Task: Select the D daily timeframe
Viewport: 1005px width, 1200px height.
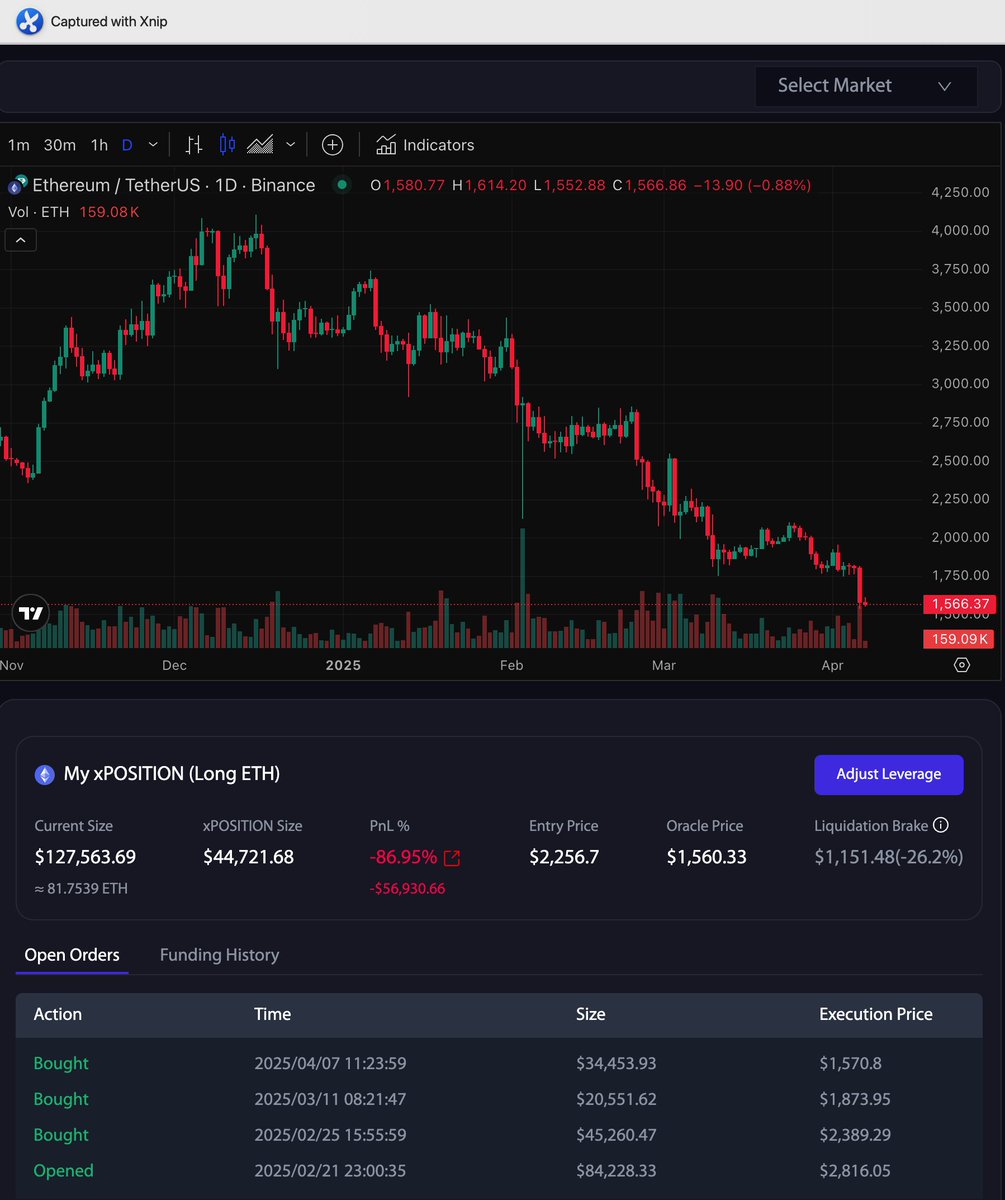Action: pyautogui.click(x=127, y=145)
